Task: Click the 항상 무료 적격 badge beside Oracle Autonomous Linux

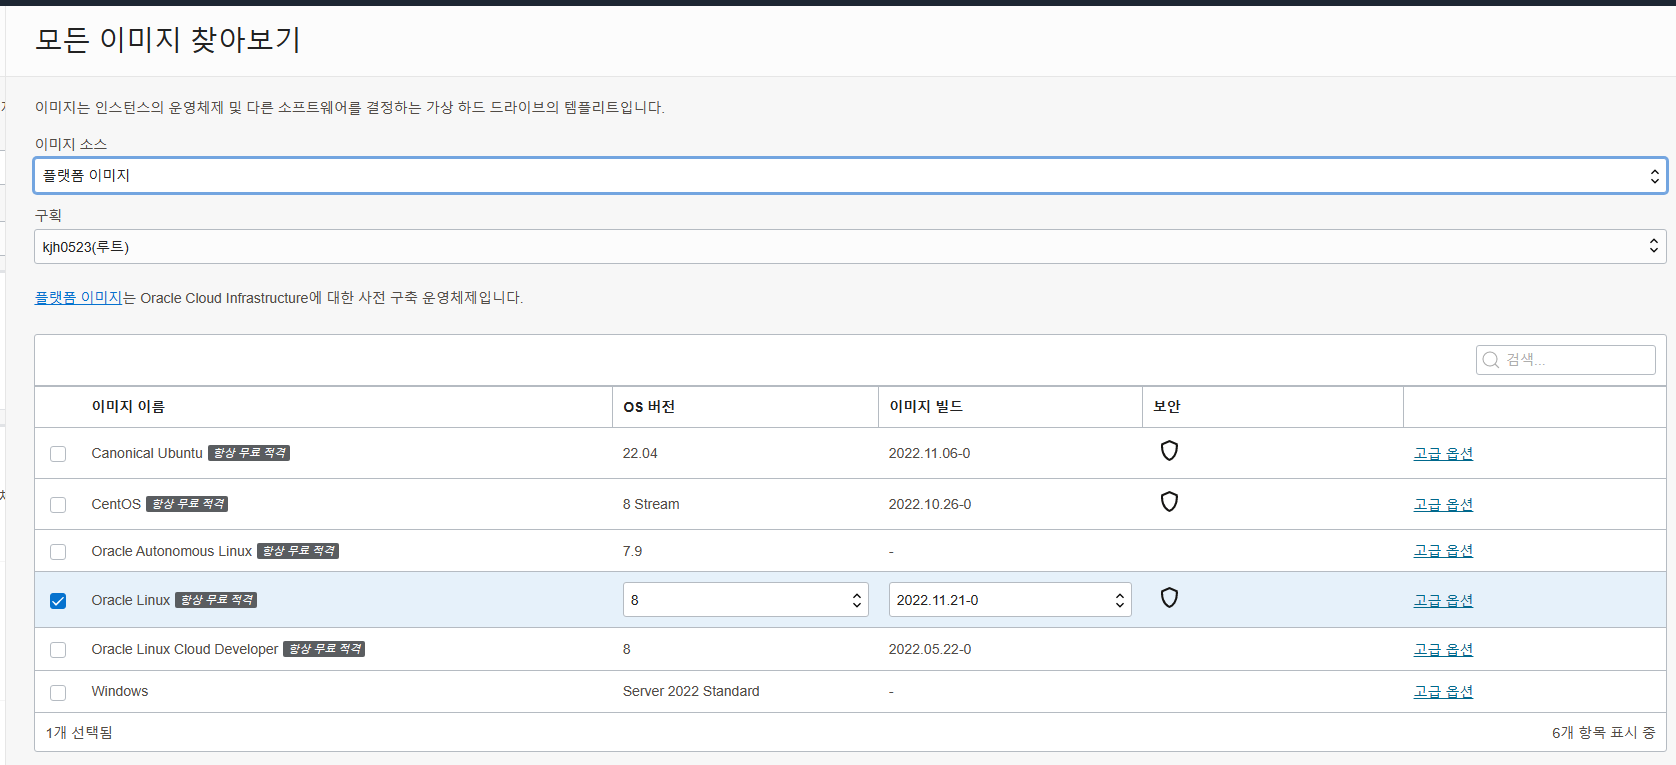Action: 298,551
